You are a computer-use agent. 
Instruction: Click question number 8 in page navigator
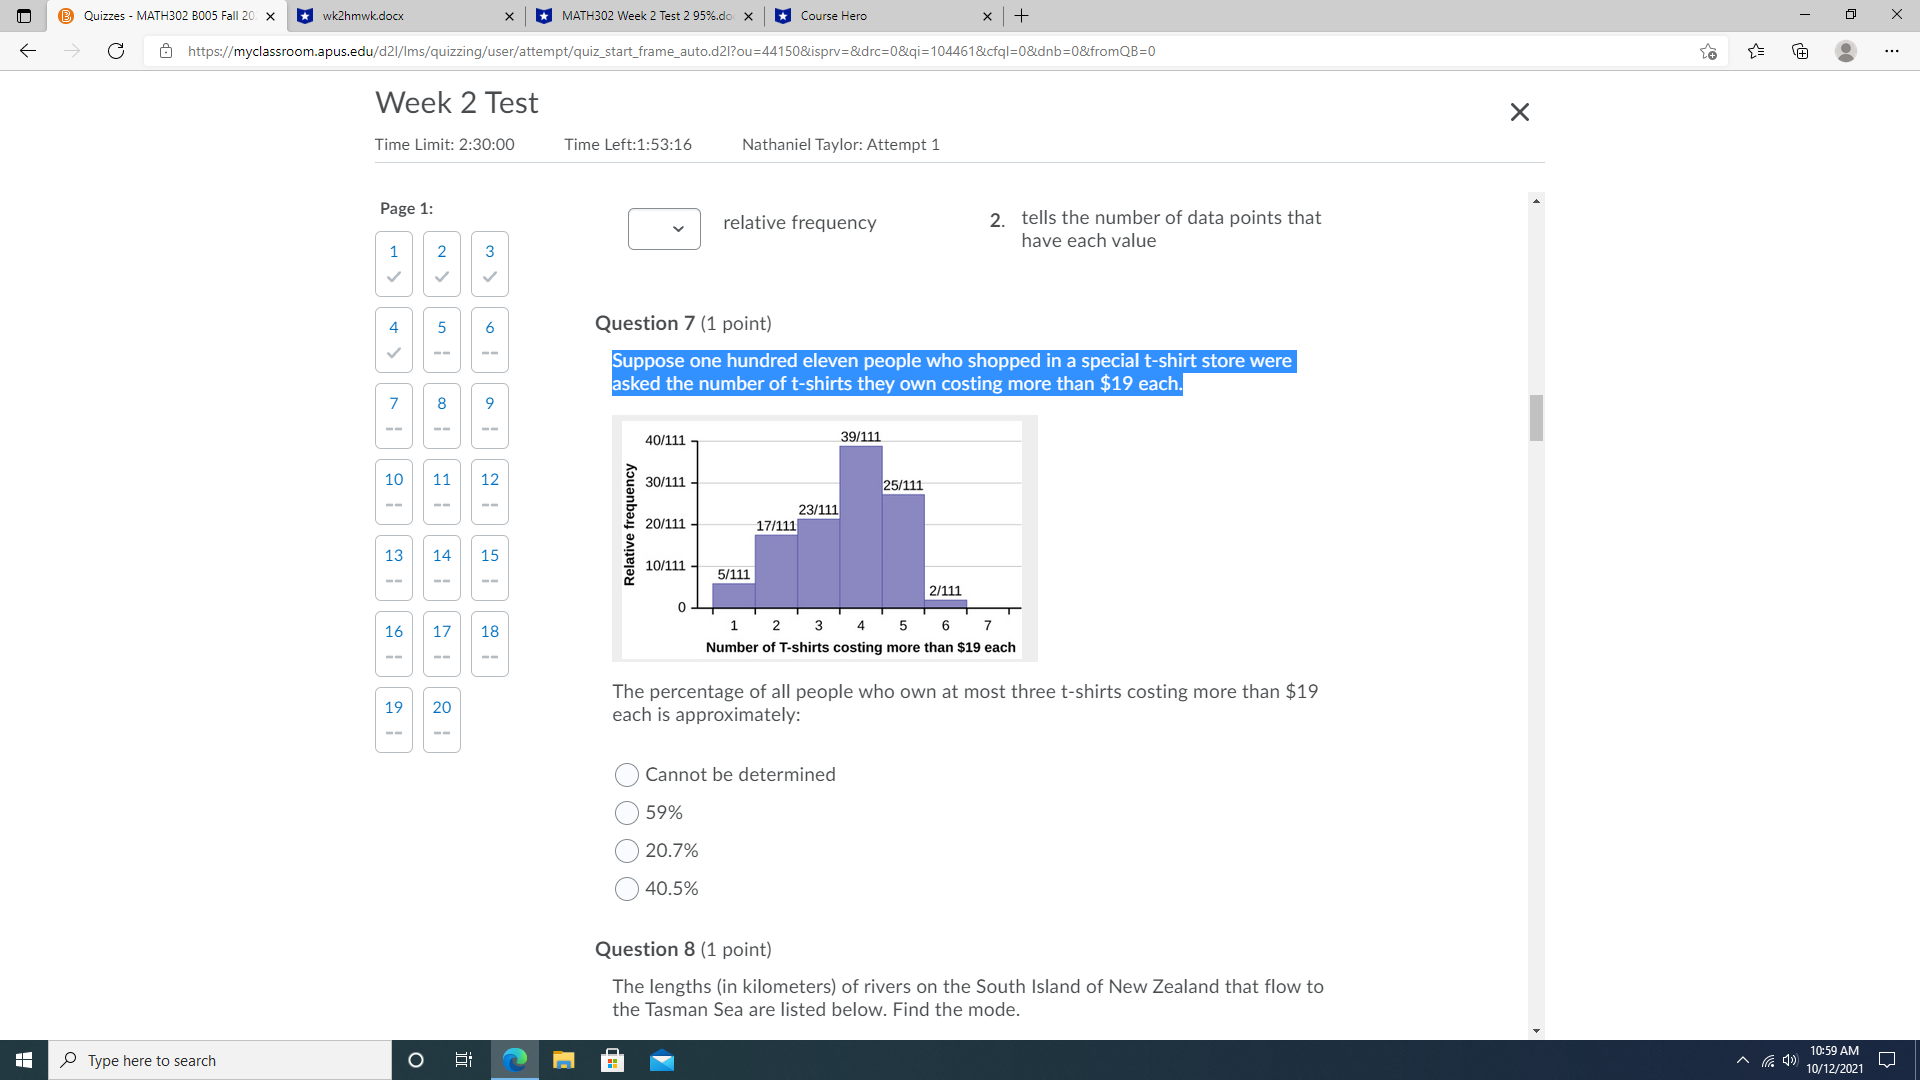(440, 404)
